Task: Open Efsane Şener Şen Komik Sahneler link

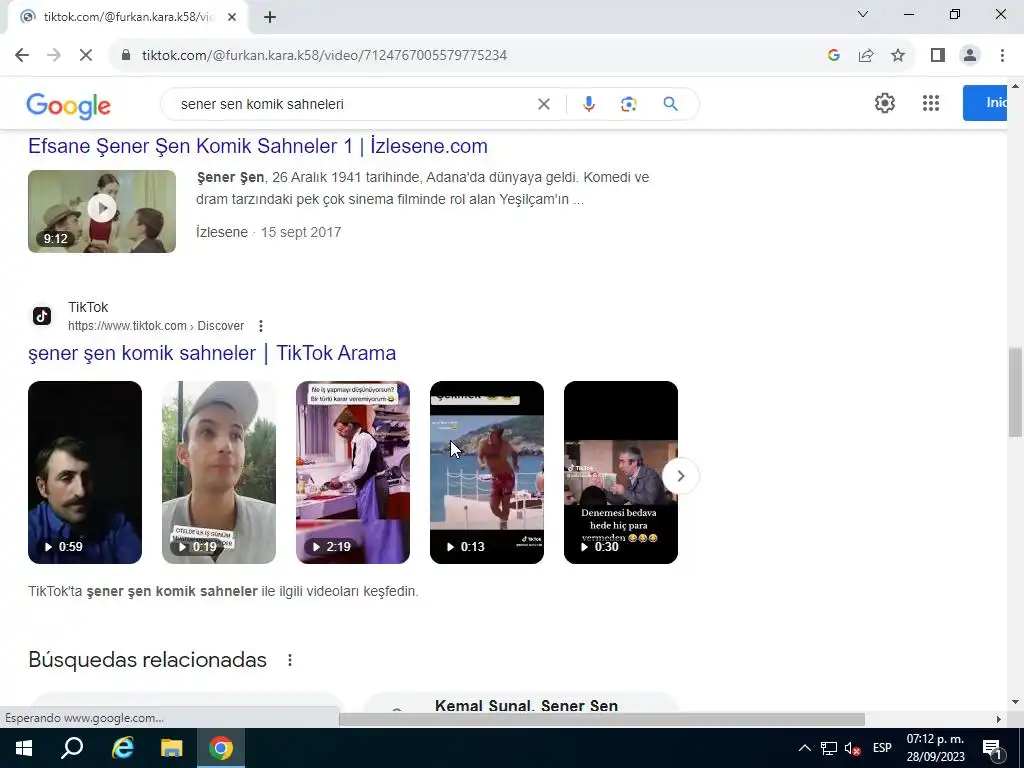Action: click(x=258, y=146)
